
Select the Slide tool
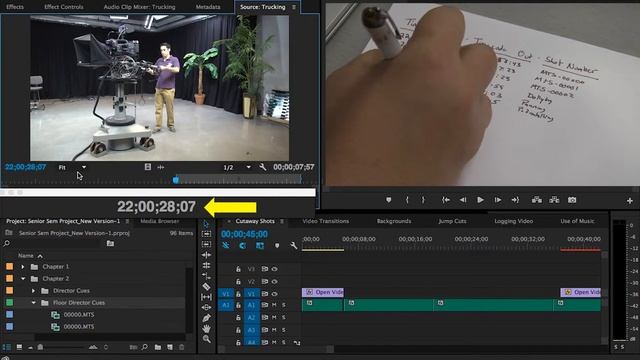(x=206, y=307)
